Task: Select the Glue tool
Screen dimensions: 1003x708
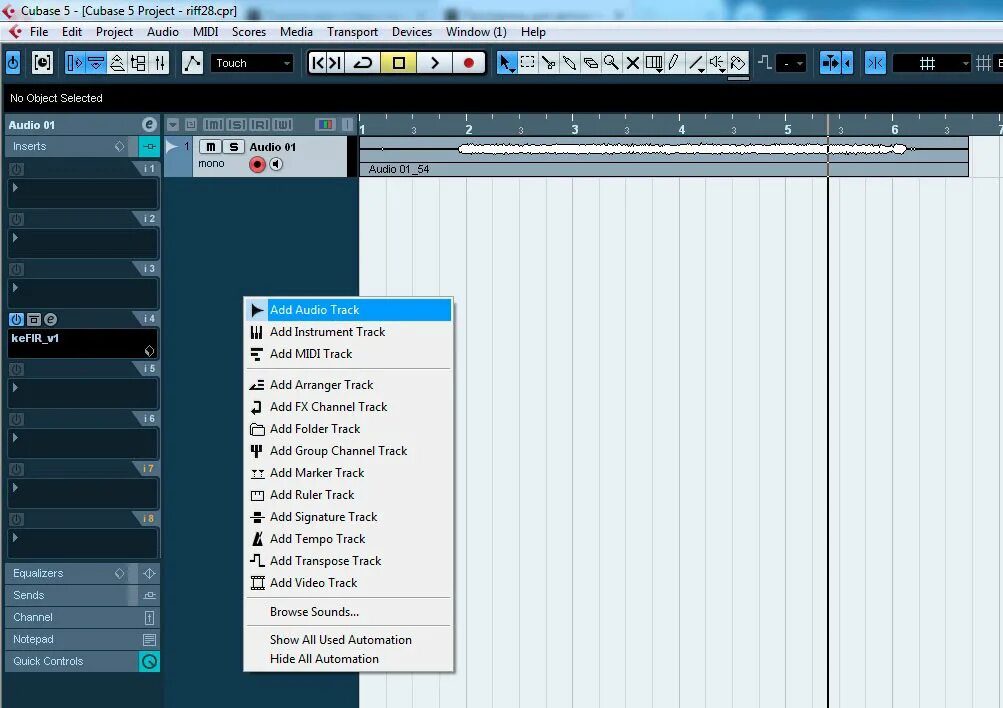Action: (x=569, y=63)
